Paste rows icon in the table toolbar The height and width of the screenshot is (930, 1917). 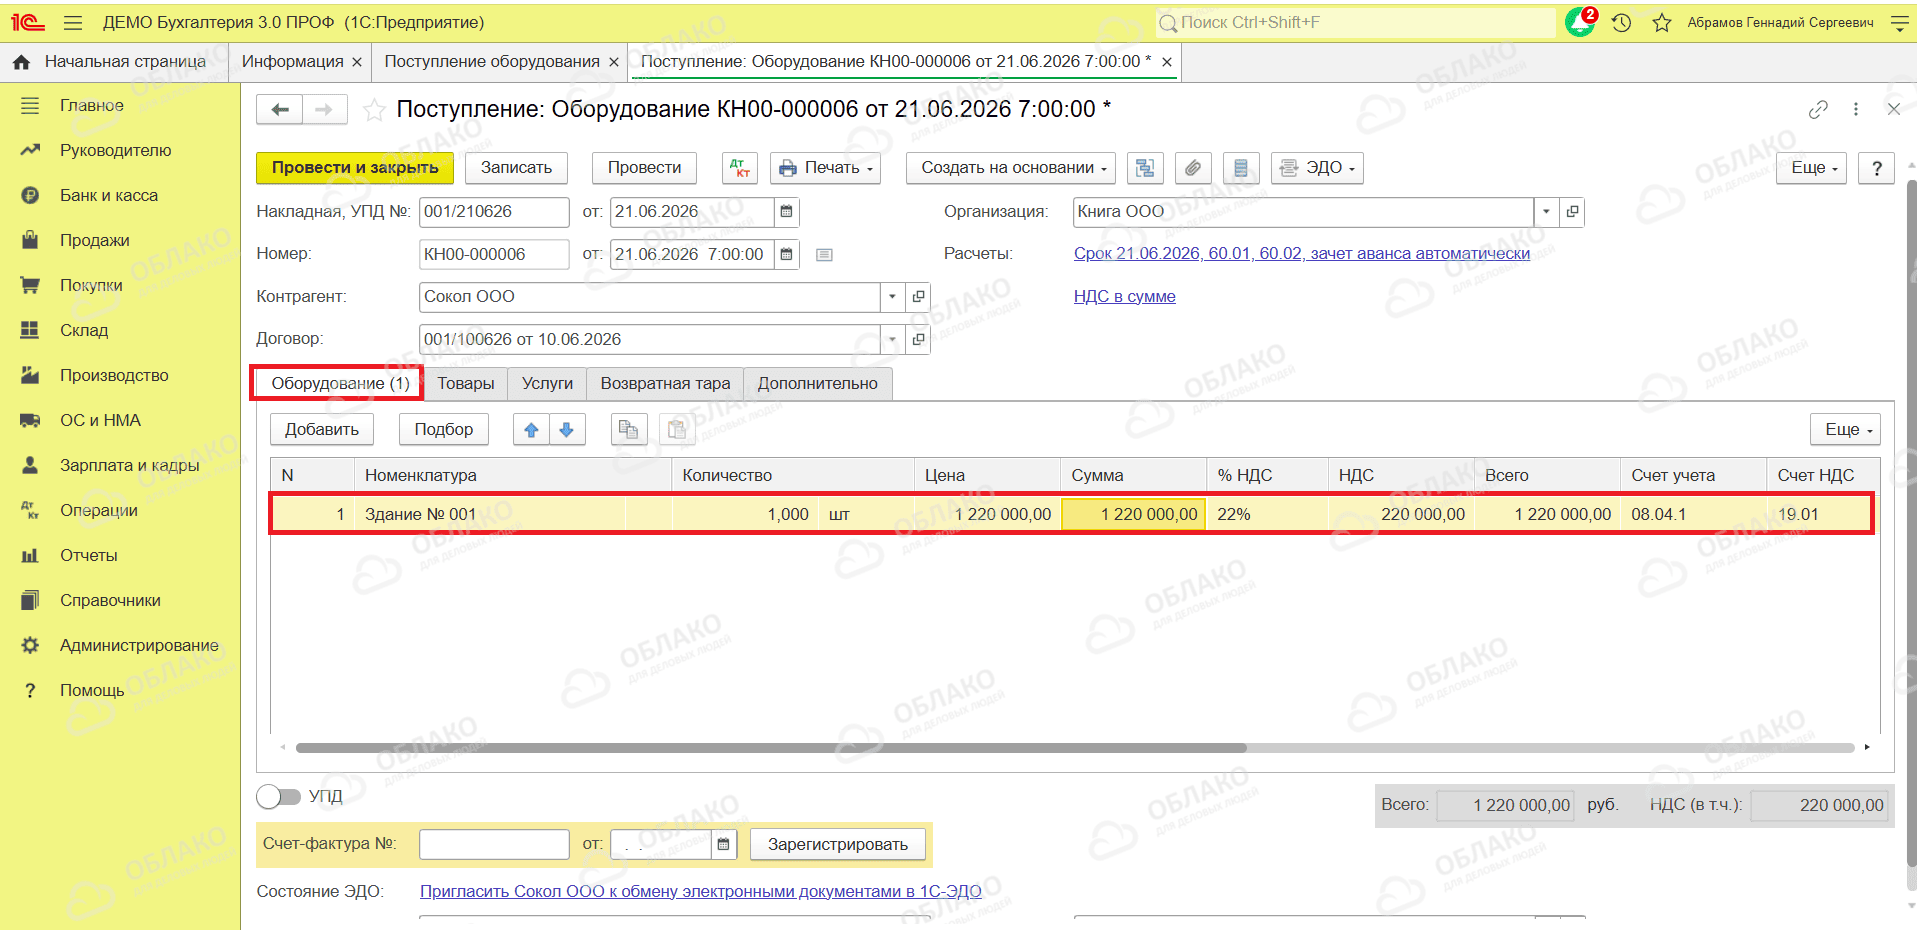click(x=677, y=430)
